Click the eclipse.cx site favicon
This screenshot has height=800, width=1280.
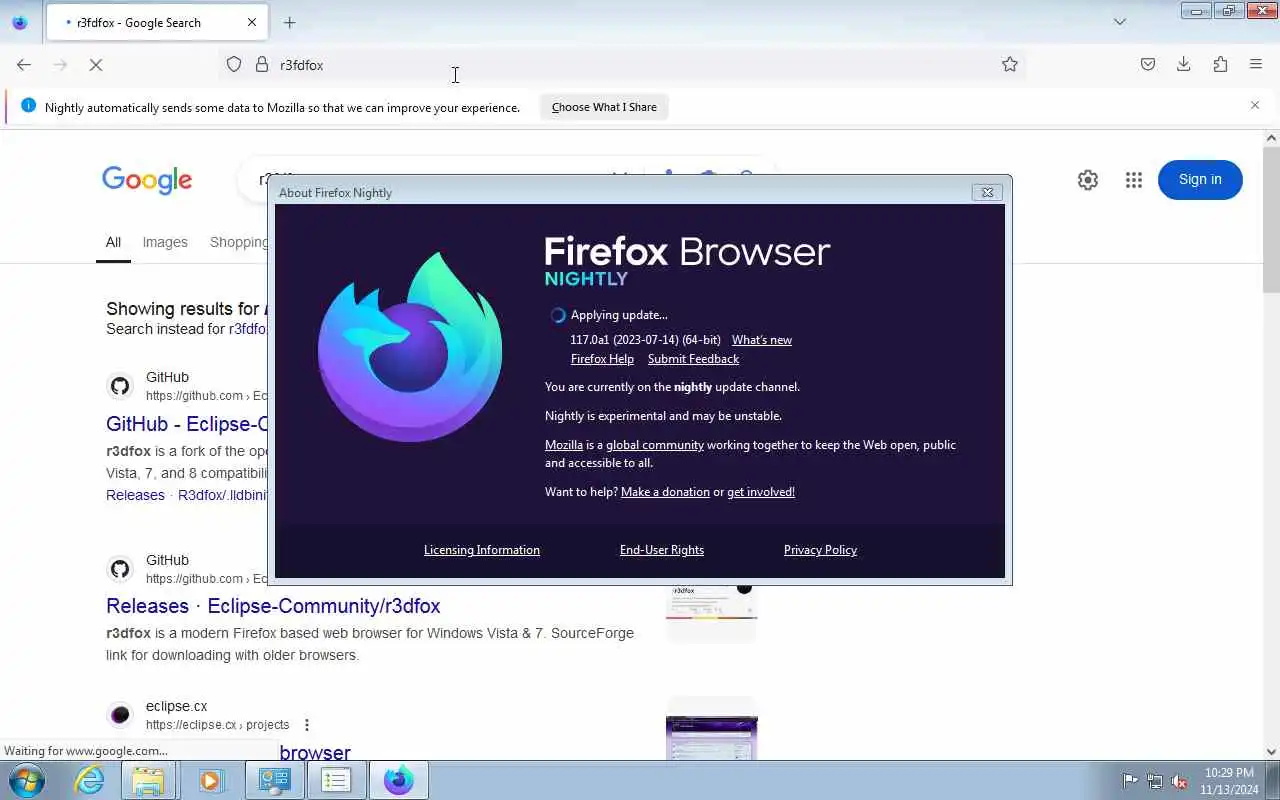coord(120,715)
